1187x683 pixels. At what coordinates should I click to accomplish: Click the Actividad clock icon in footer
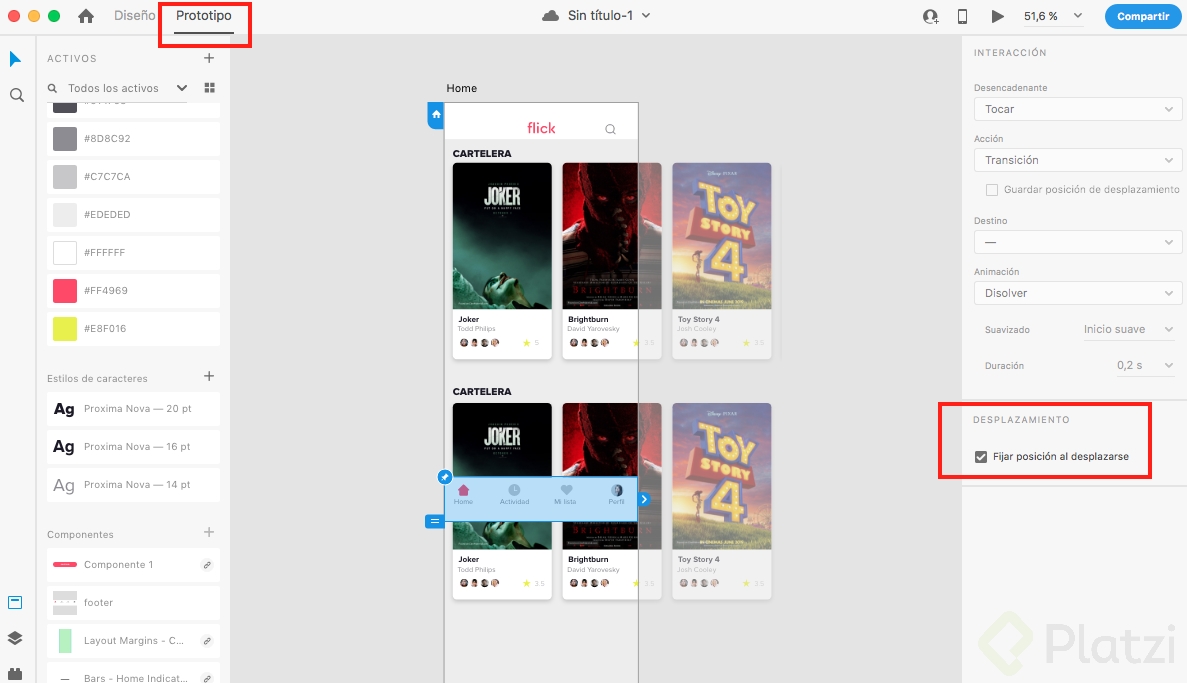(514, 490)
